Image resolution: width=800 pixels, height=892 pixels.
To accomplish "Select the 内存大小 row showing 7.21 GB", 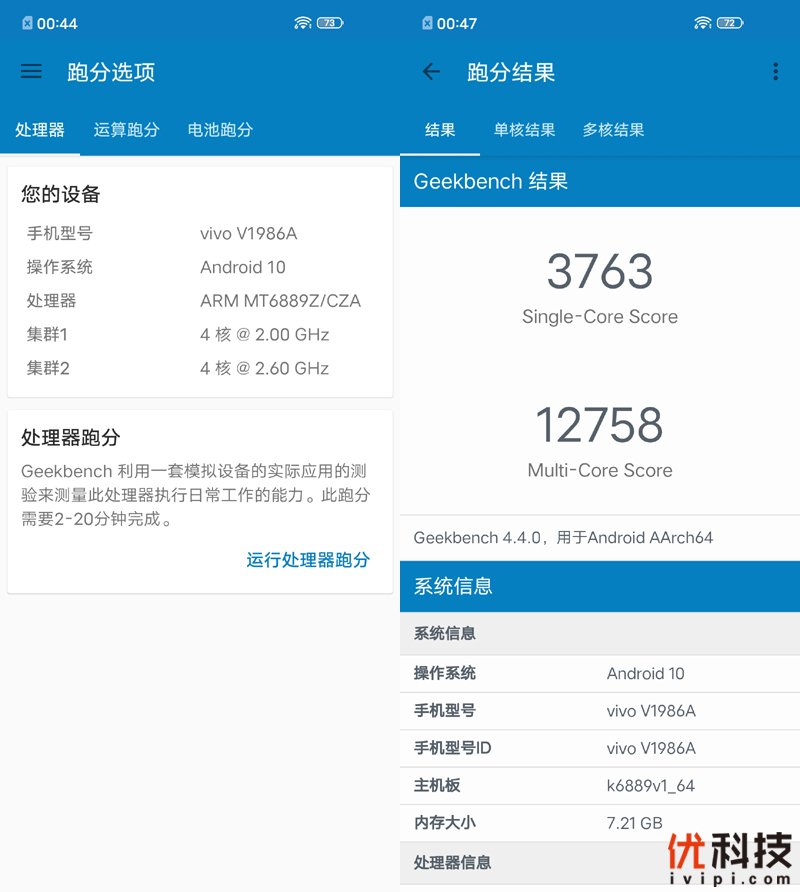I will (x=599, y=823).
